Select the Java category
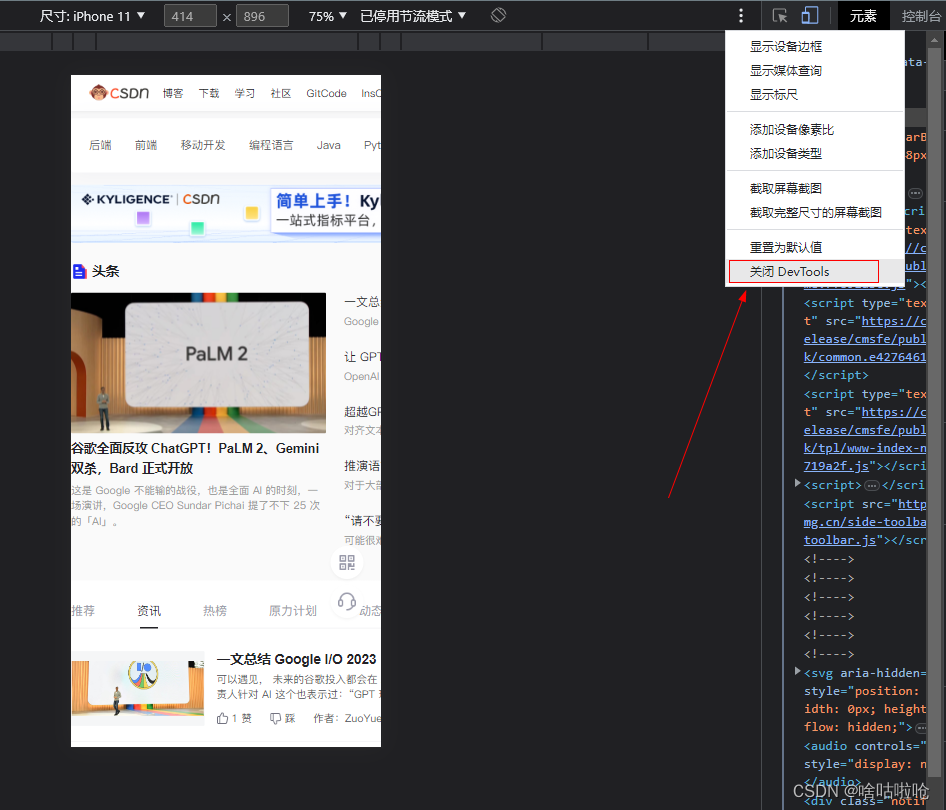This screenshot has width=946, height=810. 328,145
